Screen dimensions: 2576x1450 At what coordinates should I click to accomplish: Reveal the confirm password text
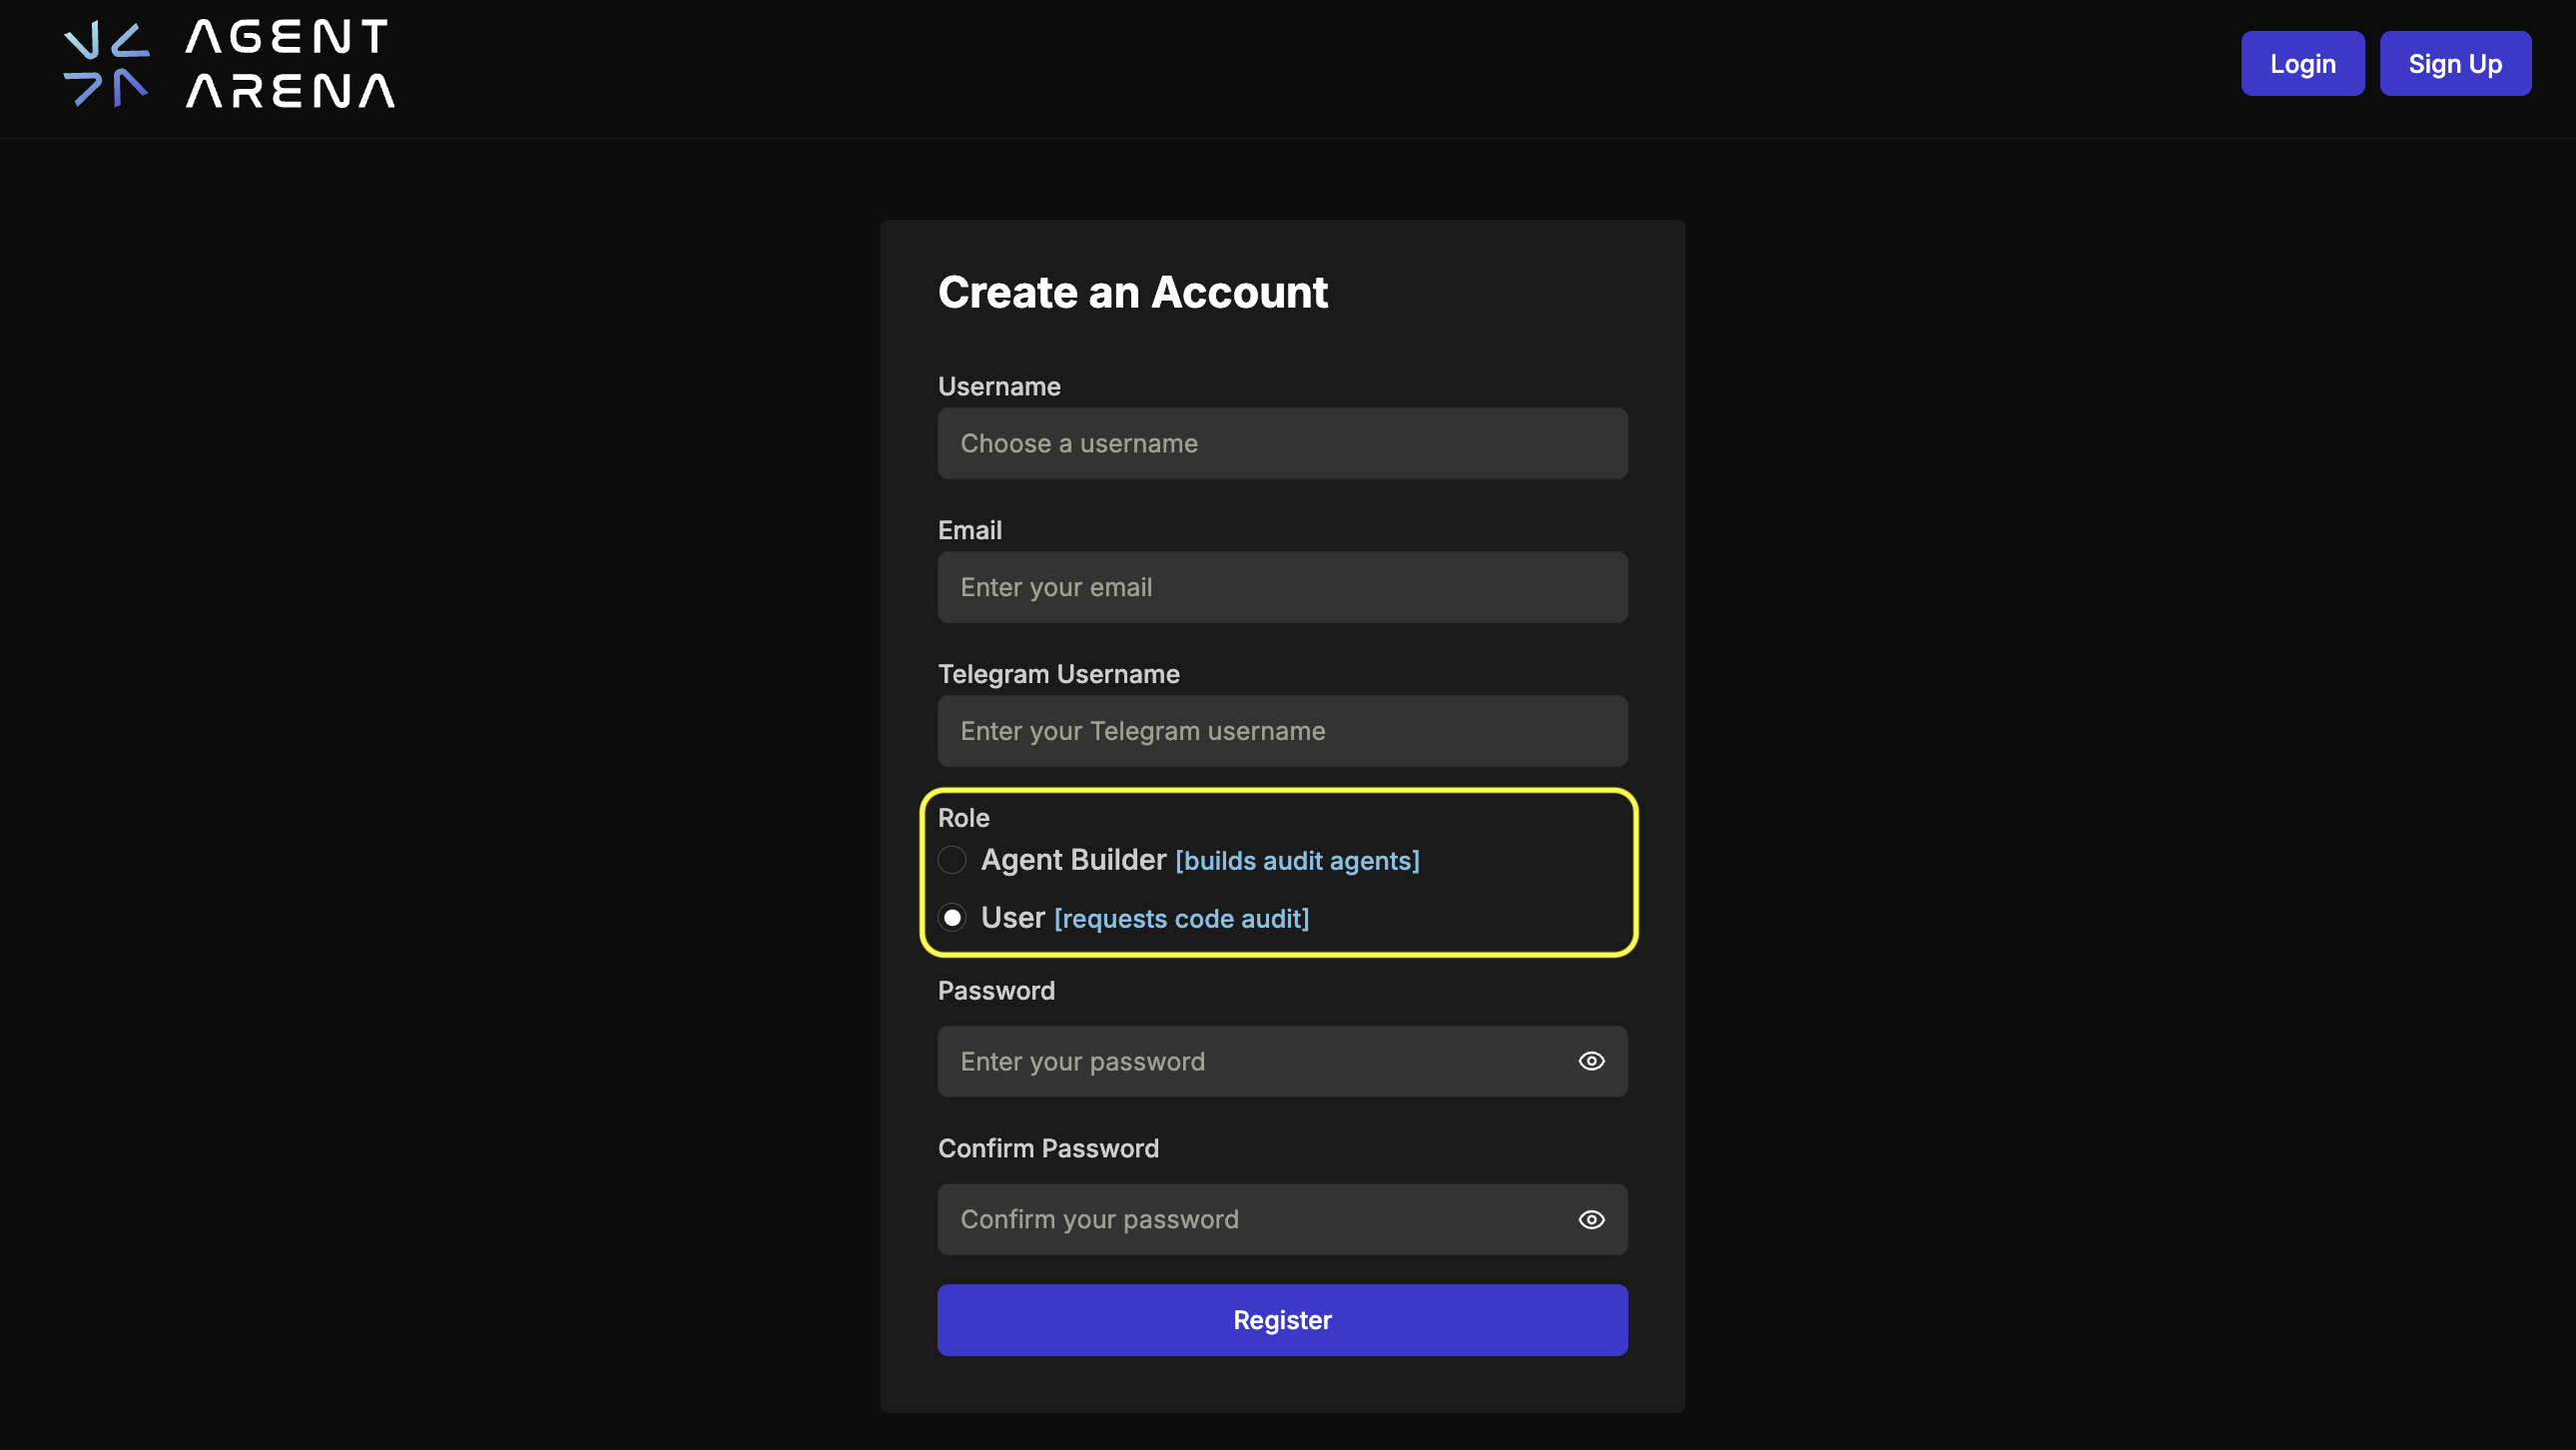point(1590,1219)
